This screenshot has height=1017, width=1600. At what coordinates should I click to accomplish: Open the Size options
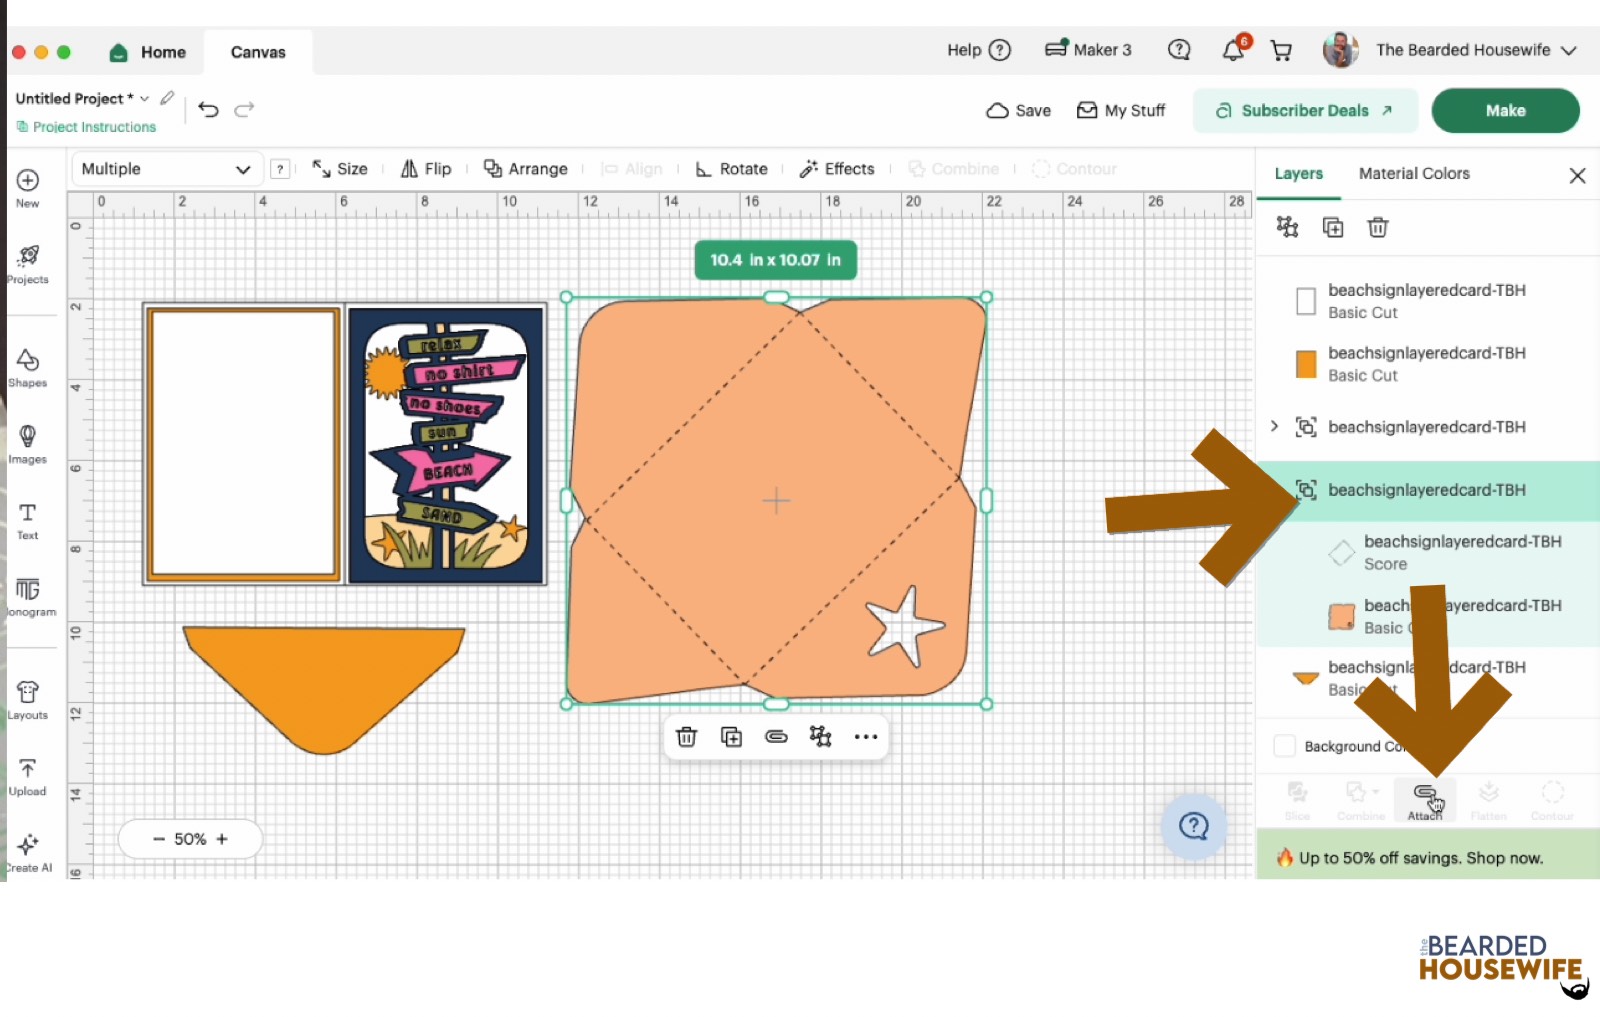[x=340, y=169]
